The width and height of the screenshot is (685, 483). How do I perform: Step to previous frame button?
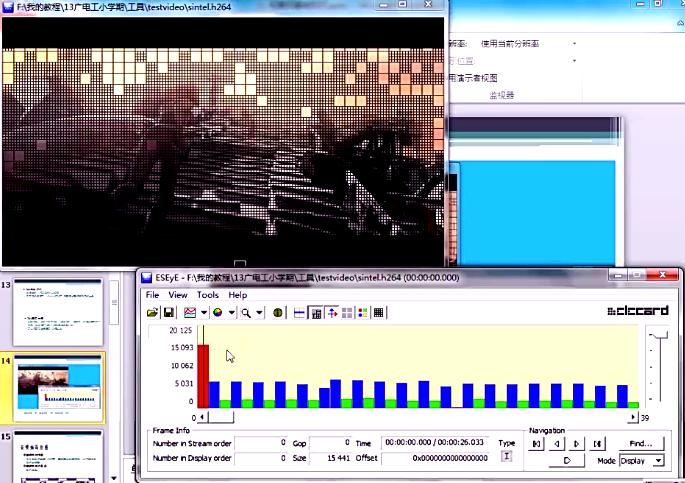[x=557, y=444]
